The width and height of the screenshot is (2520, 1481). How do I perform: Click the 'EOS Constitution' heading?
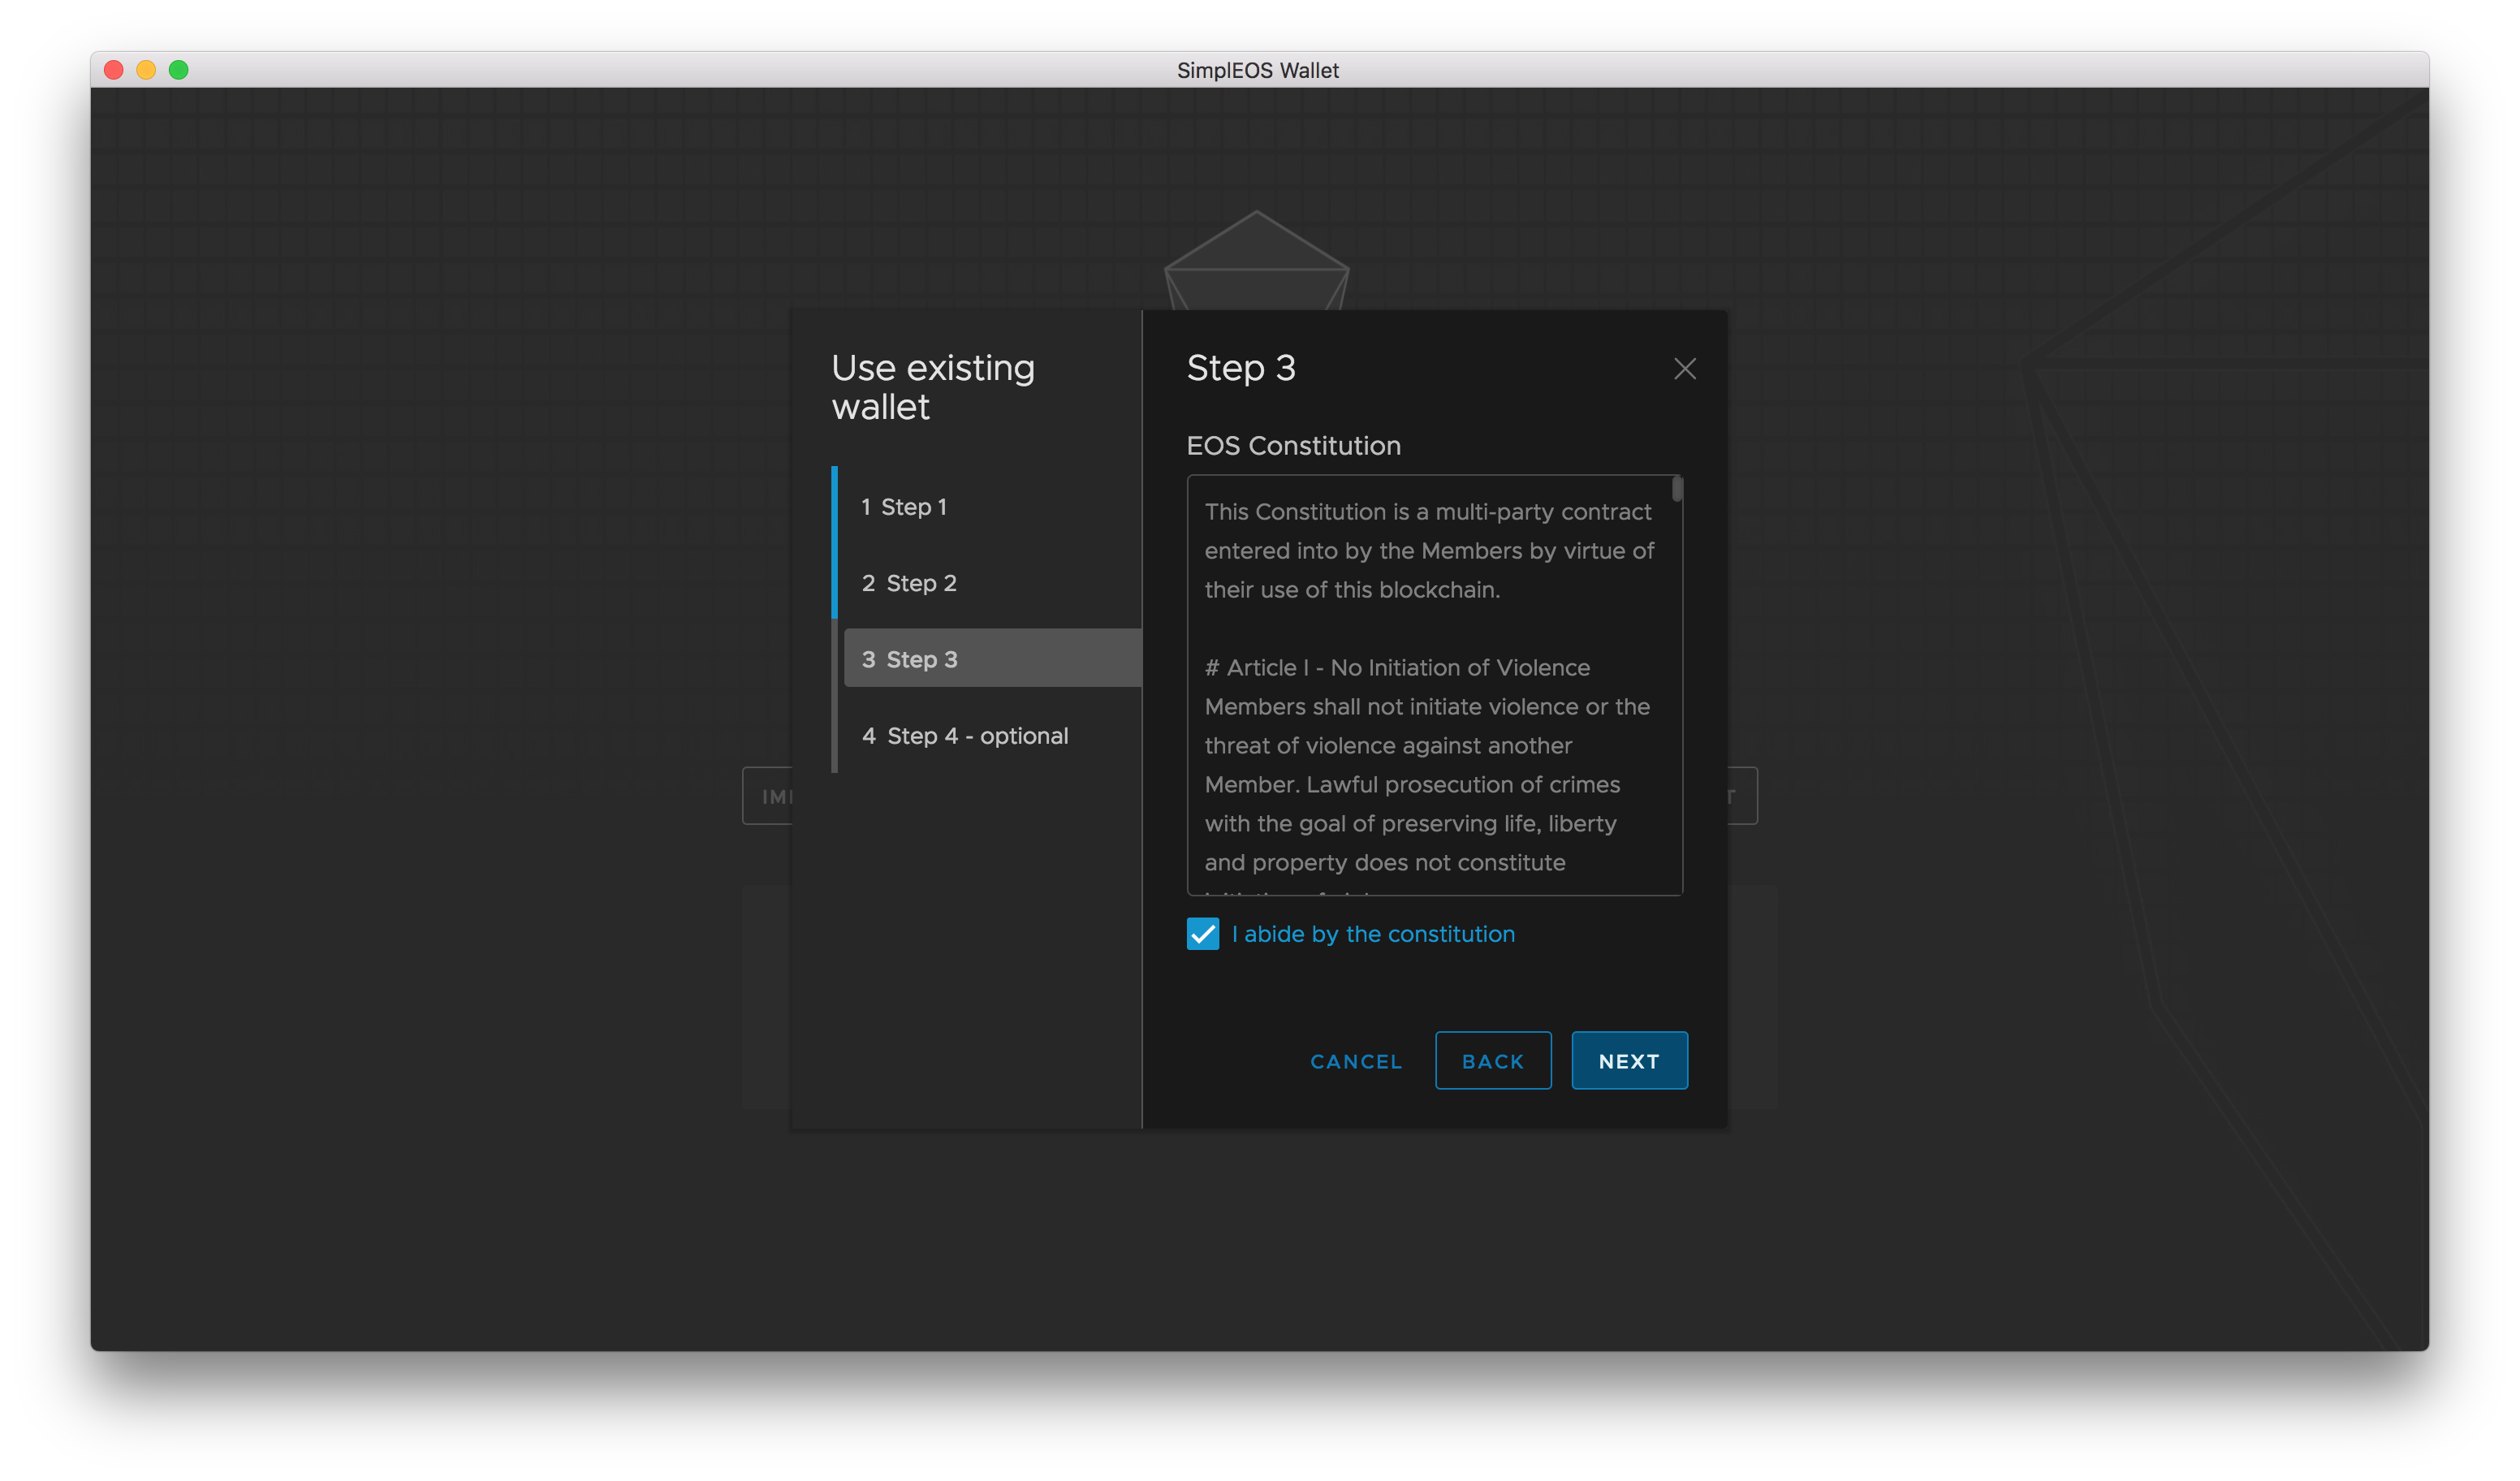coord(1293,446)
